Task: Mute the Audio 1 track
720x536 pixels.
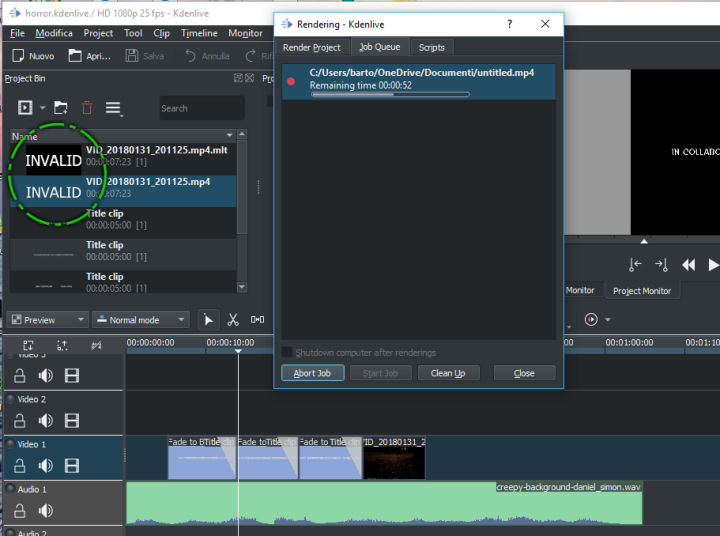Action: pos(45,511)
